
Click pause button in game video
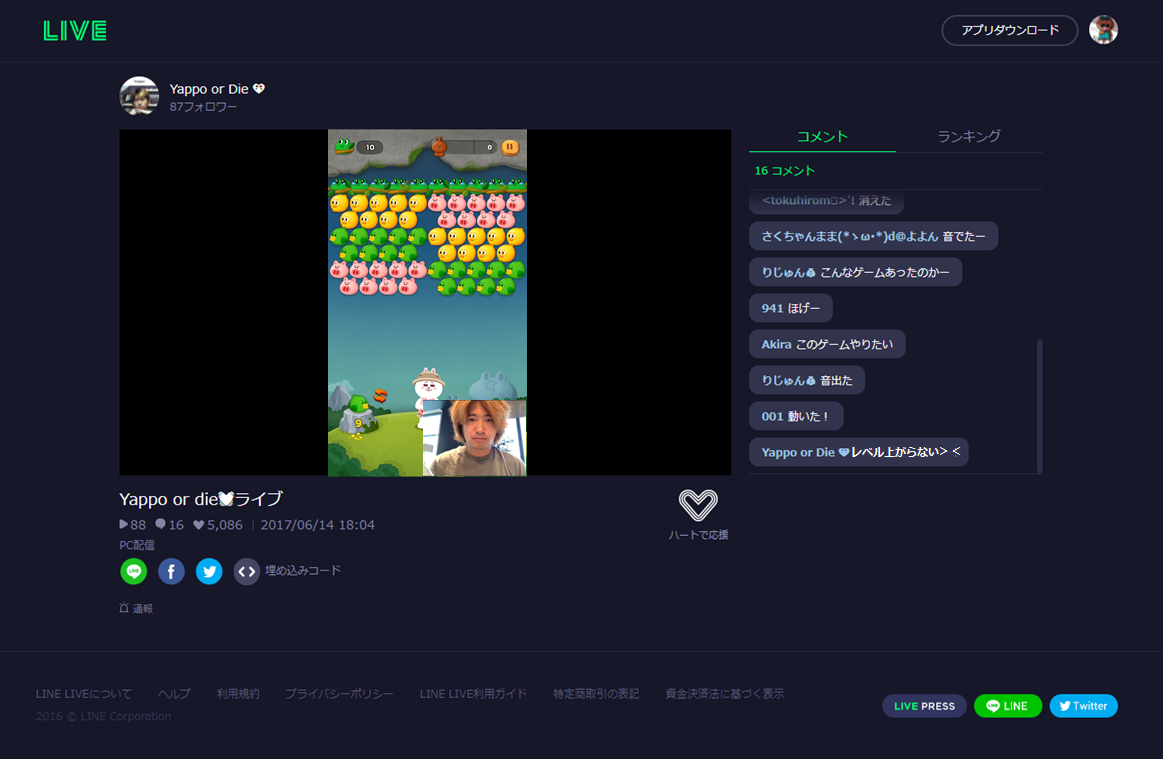pos(510,147)
